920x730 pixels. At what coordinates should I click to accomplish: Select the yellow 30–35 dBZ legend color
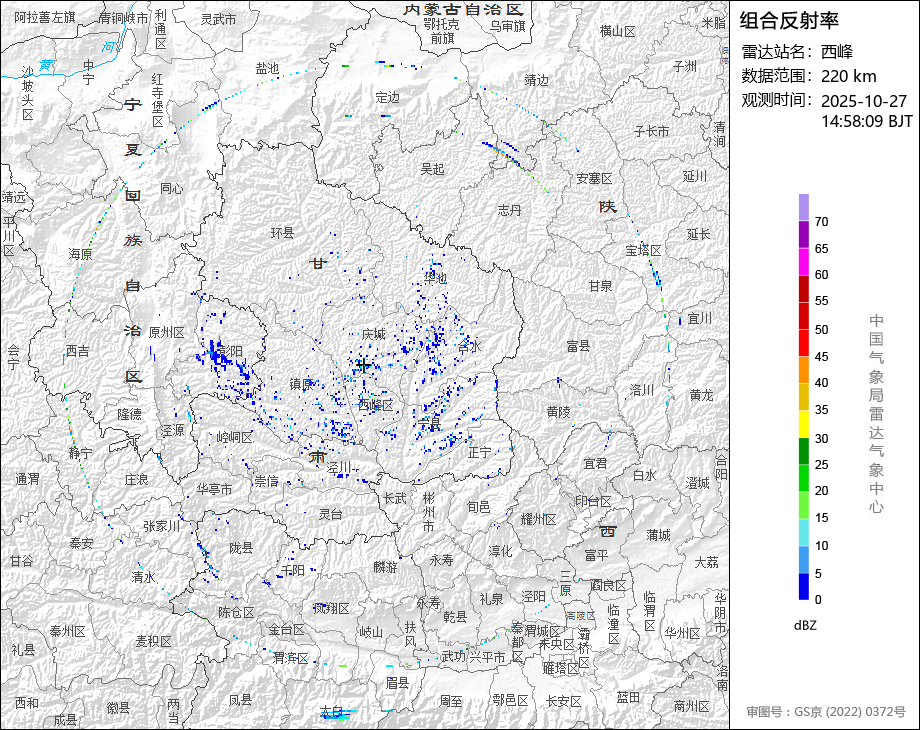click(803, 424)
